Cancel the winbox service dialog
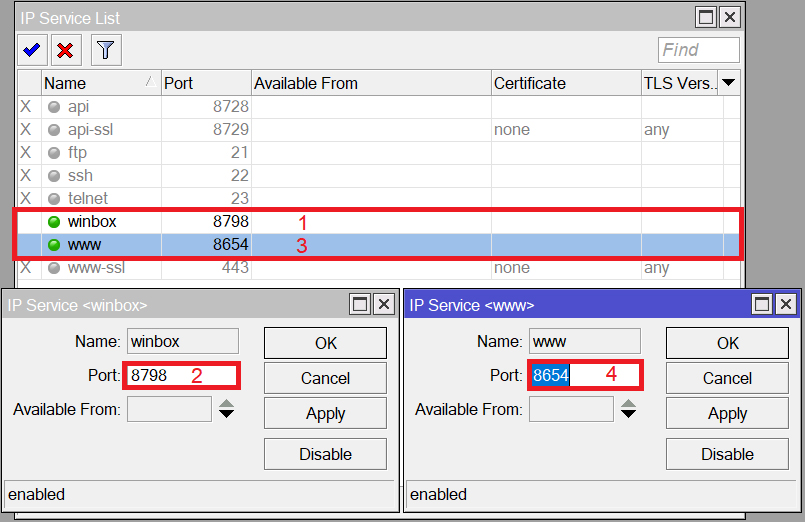Screen dimensions: 805x522 point(325,378)
